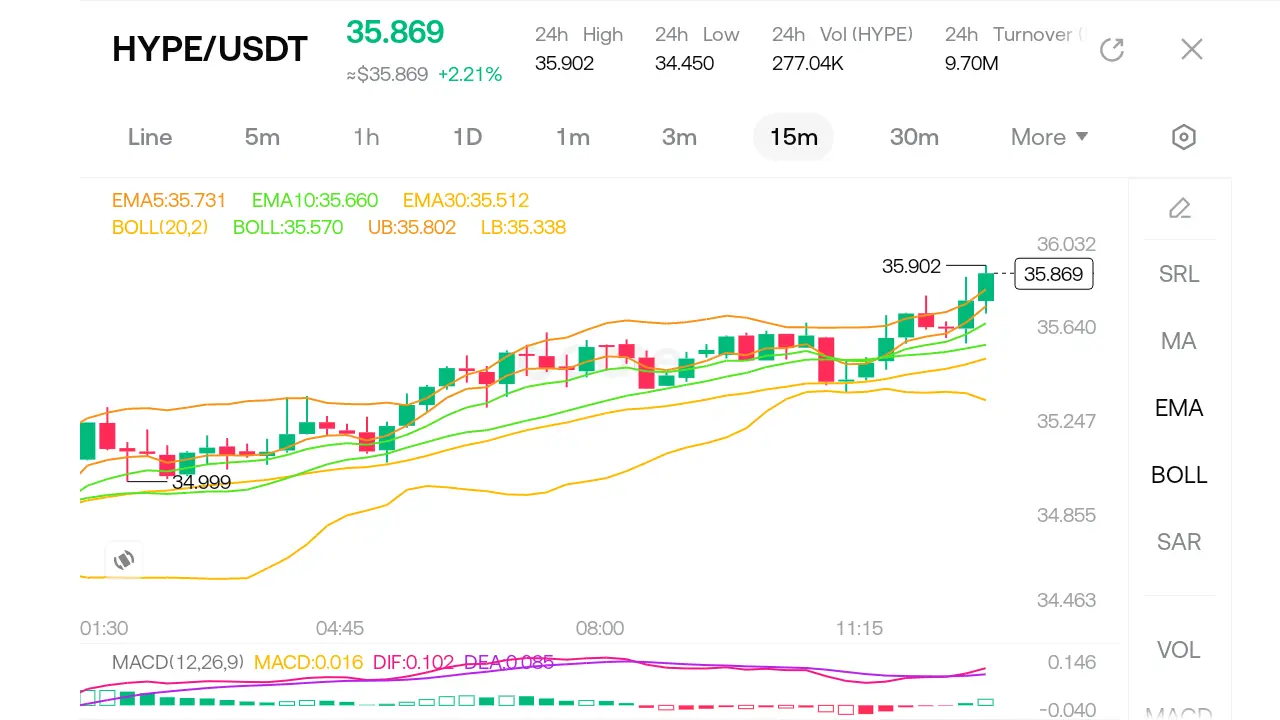Viewport: 1280px width, 720px height.
Task: Open chart settings hexagon icon
Action: (x=1184, y=137)
